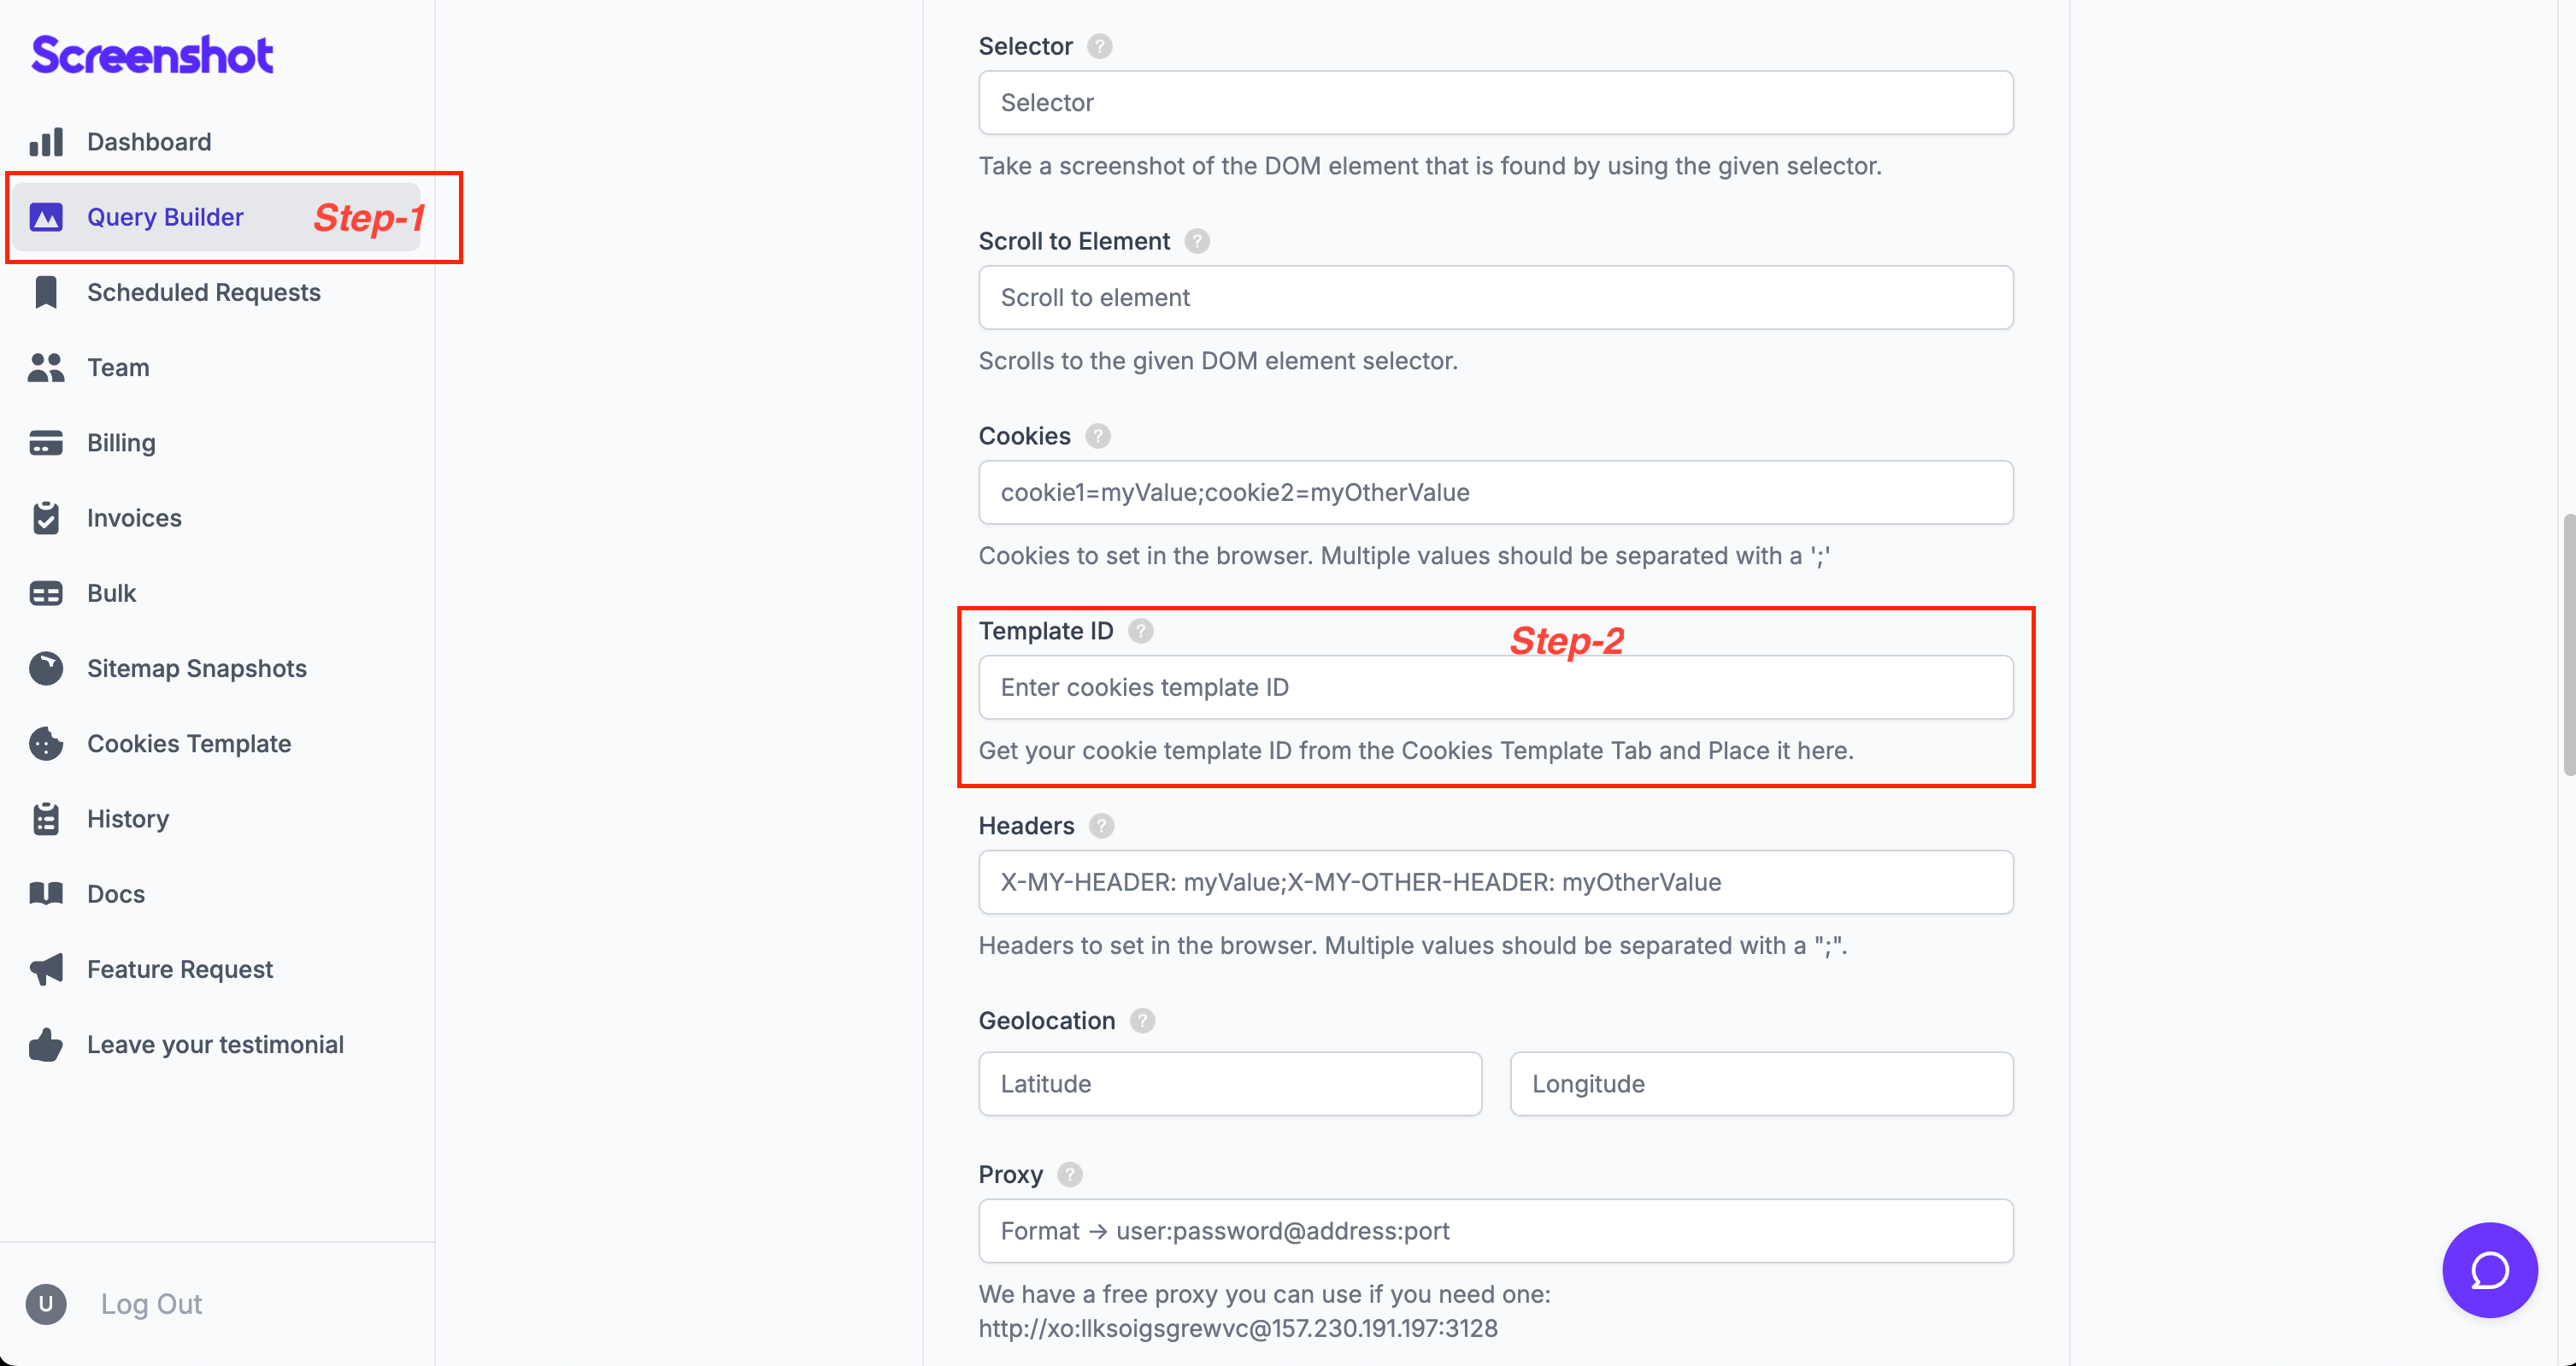Click the Latitude input field
The image size is (2576, 1366).
1230,1083
